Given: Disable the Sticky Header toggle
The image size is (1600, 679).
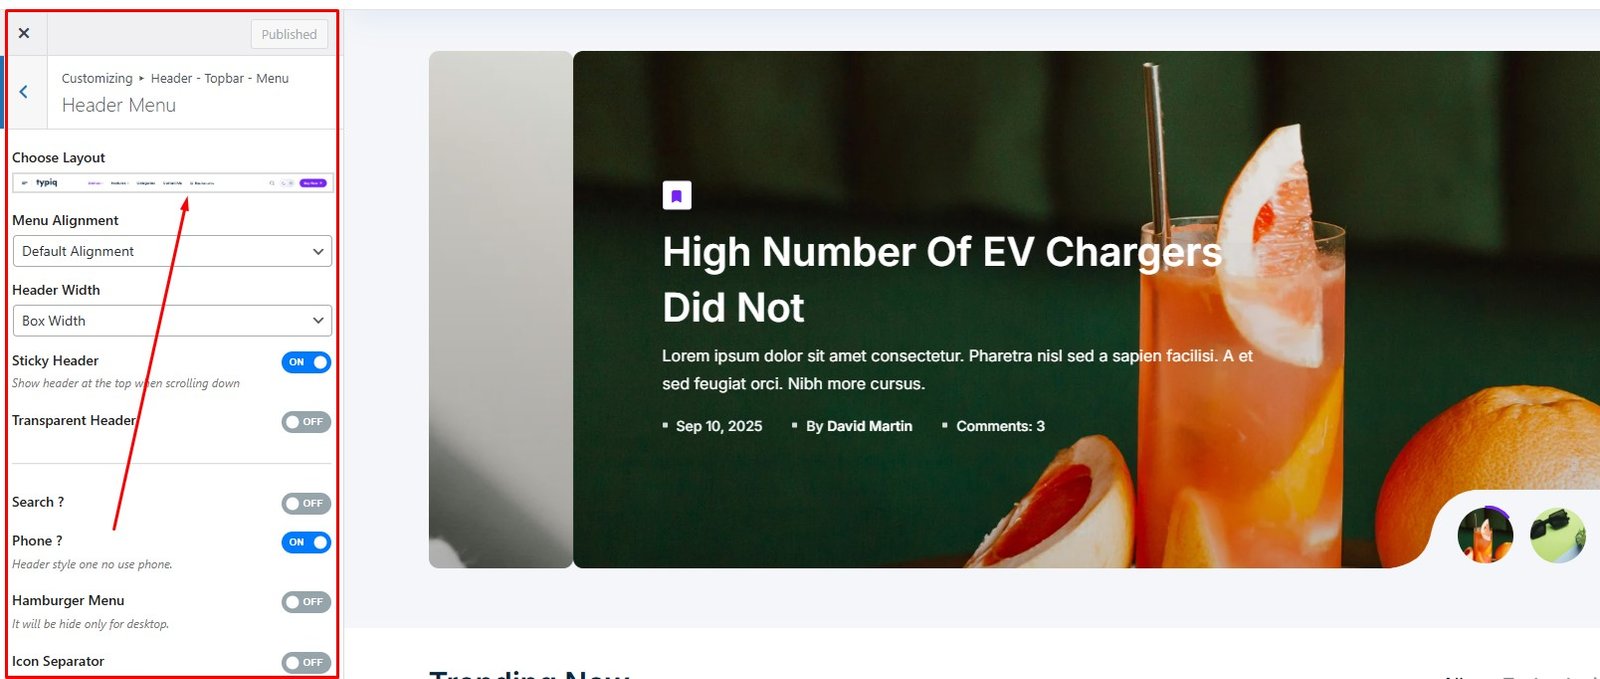Looking at the screenshot, I should pyautogui.click(x=306, y=362).
